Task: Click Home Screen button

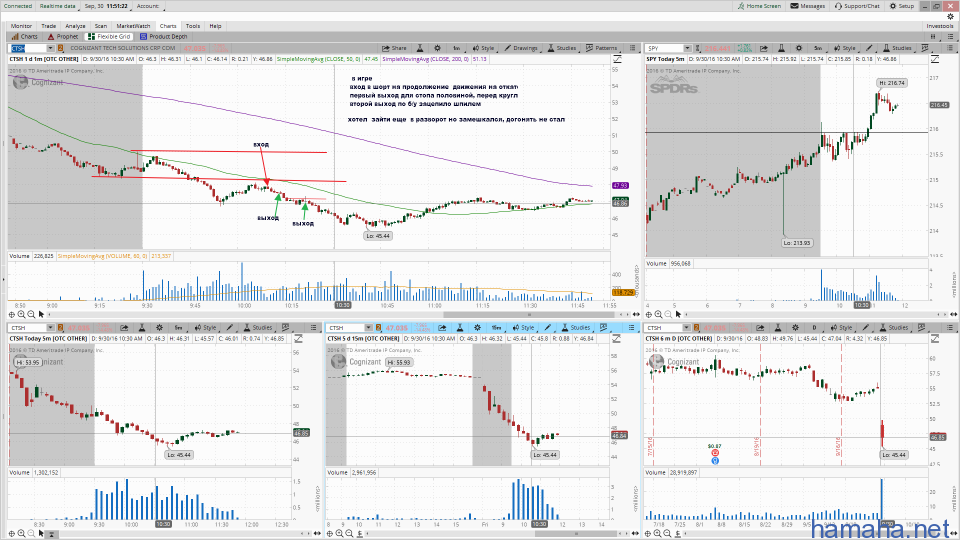Action: (x=759, y=6)
